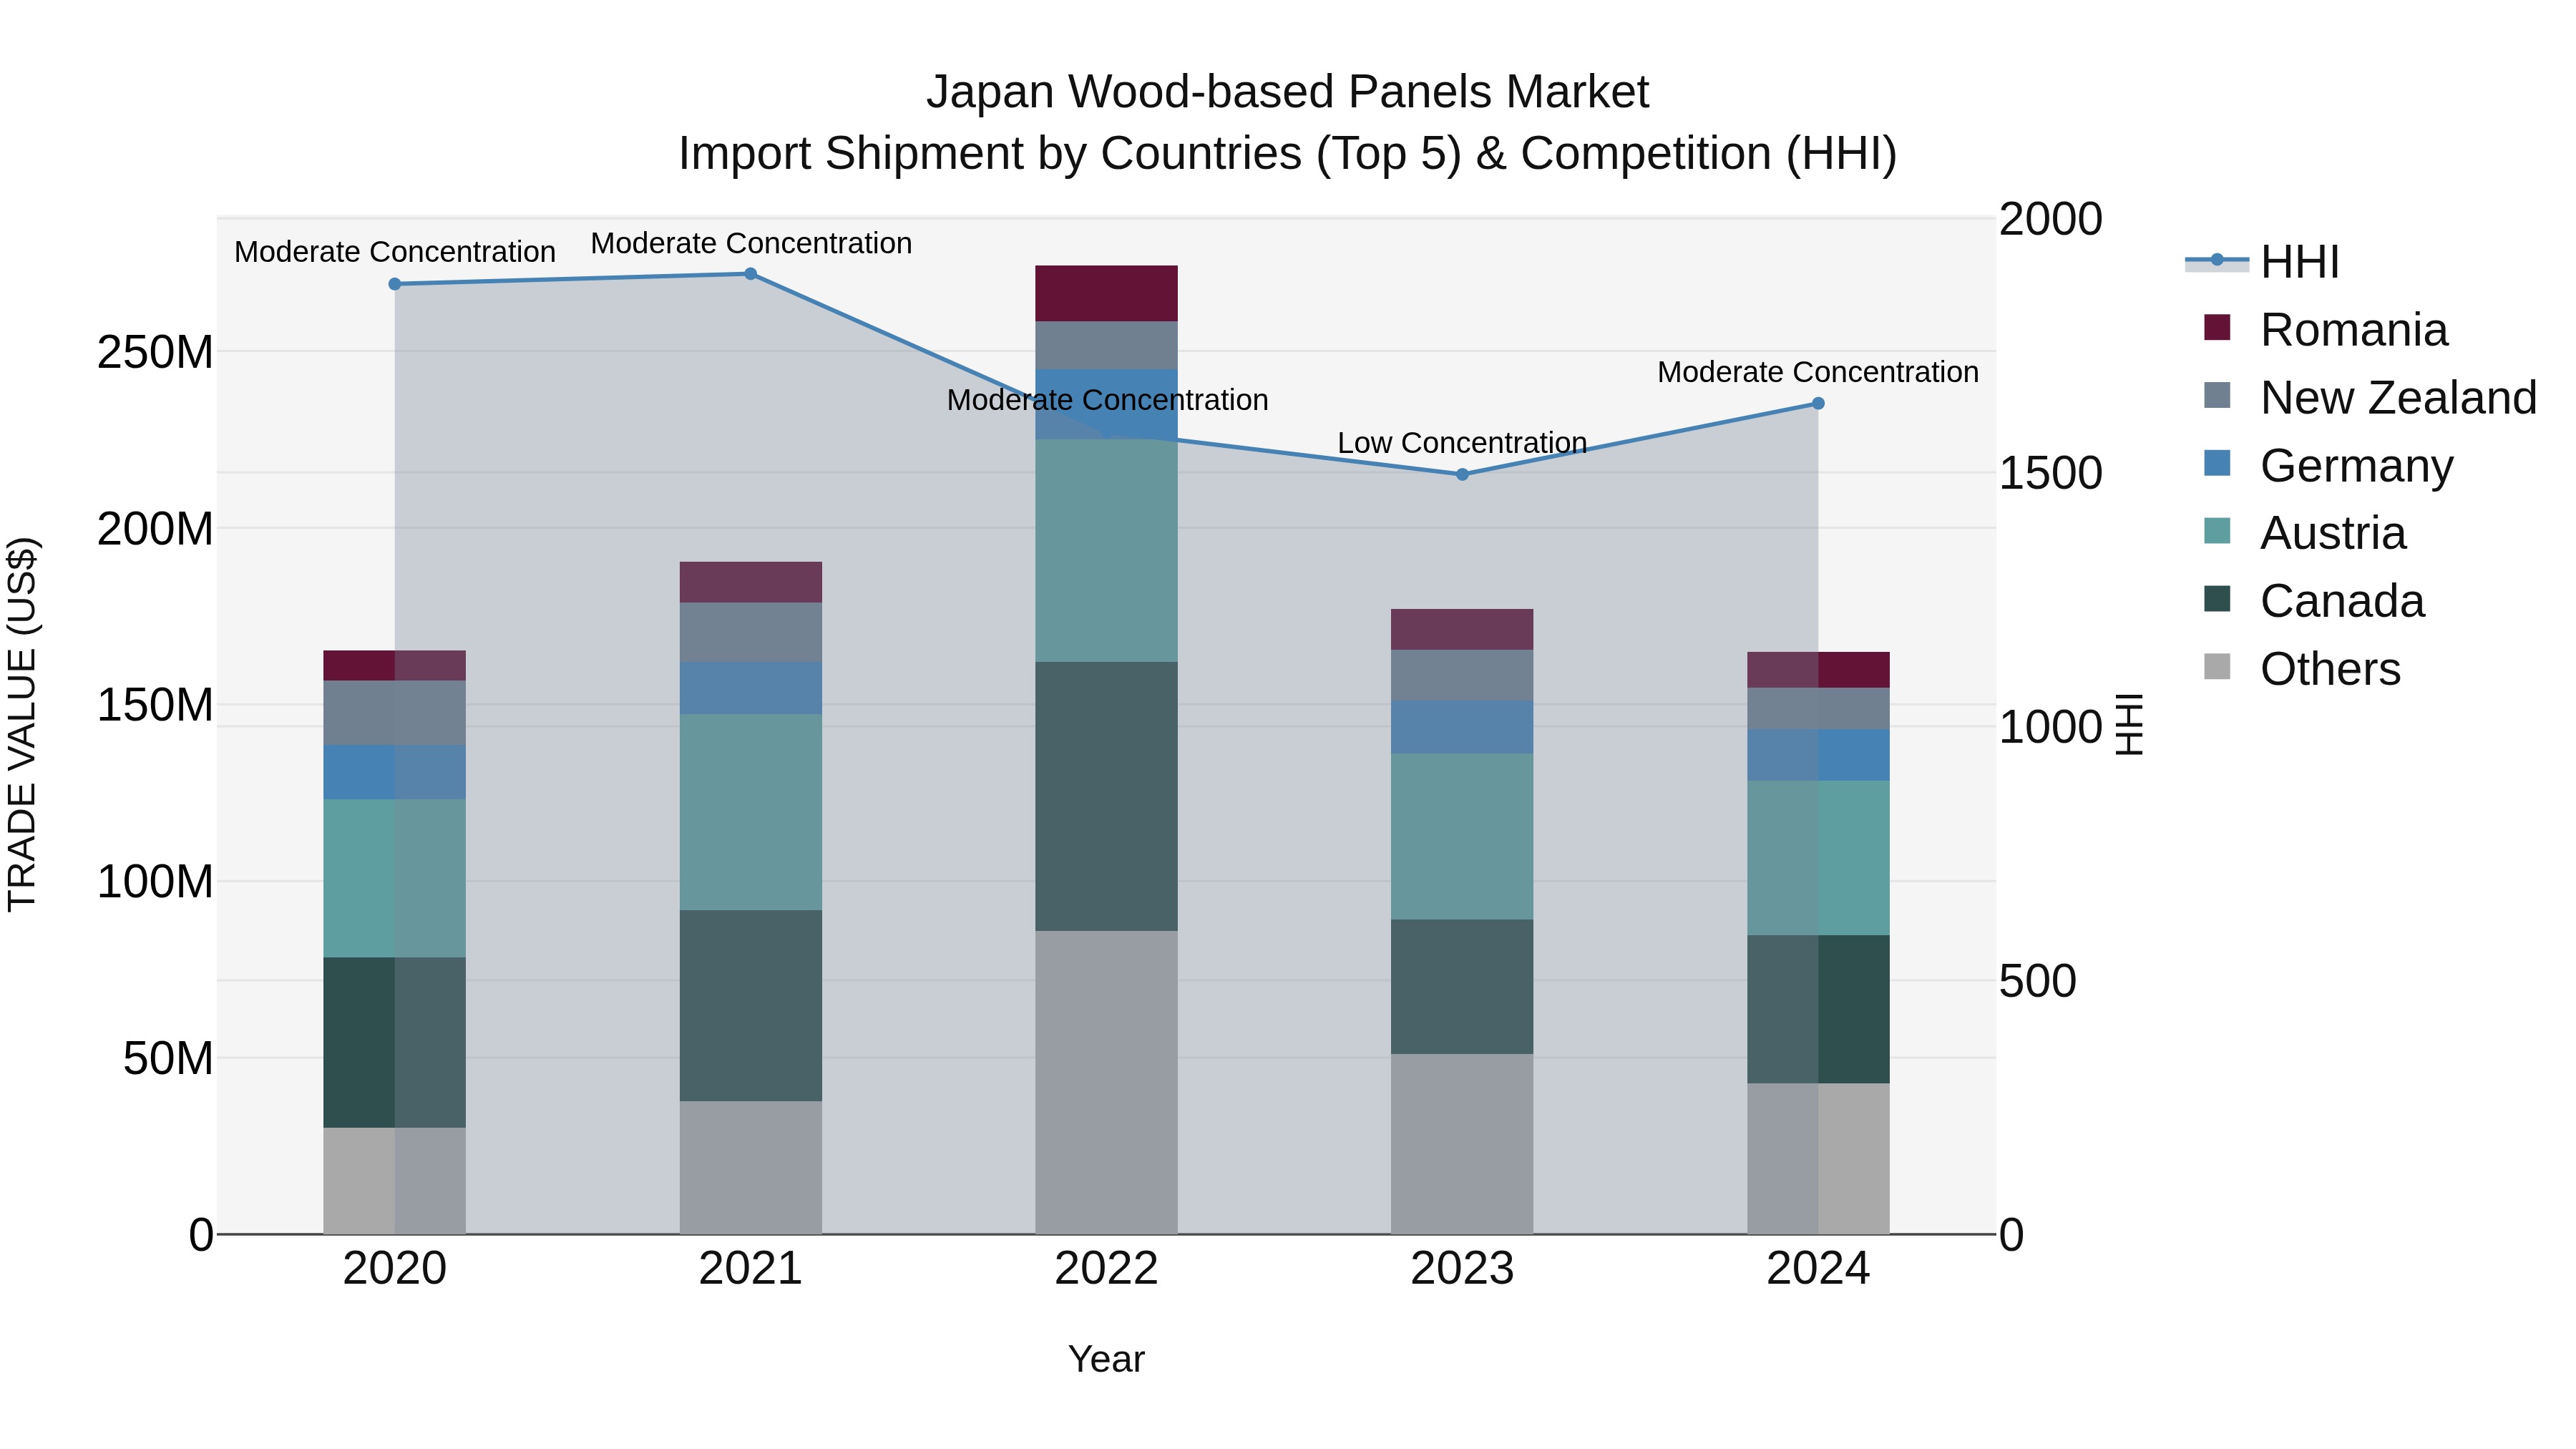Screen dimensions: 2576x1449
Task: Click the 100M y-axis tick label
Action: pyautogui.click(x=155, y=882)
